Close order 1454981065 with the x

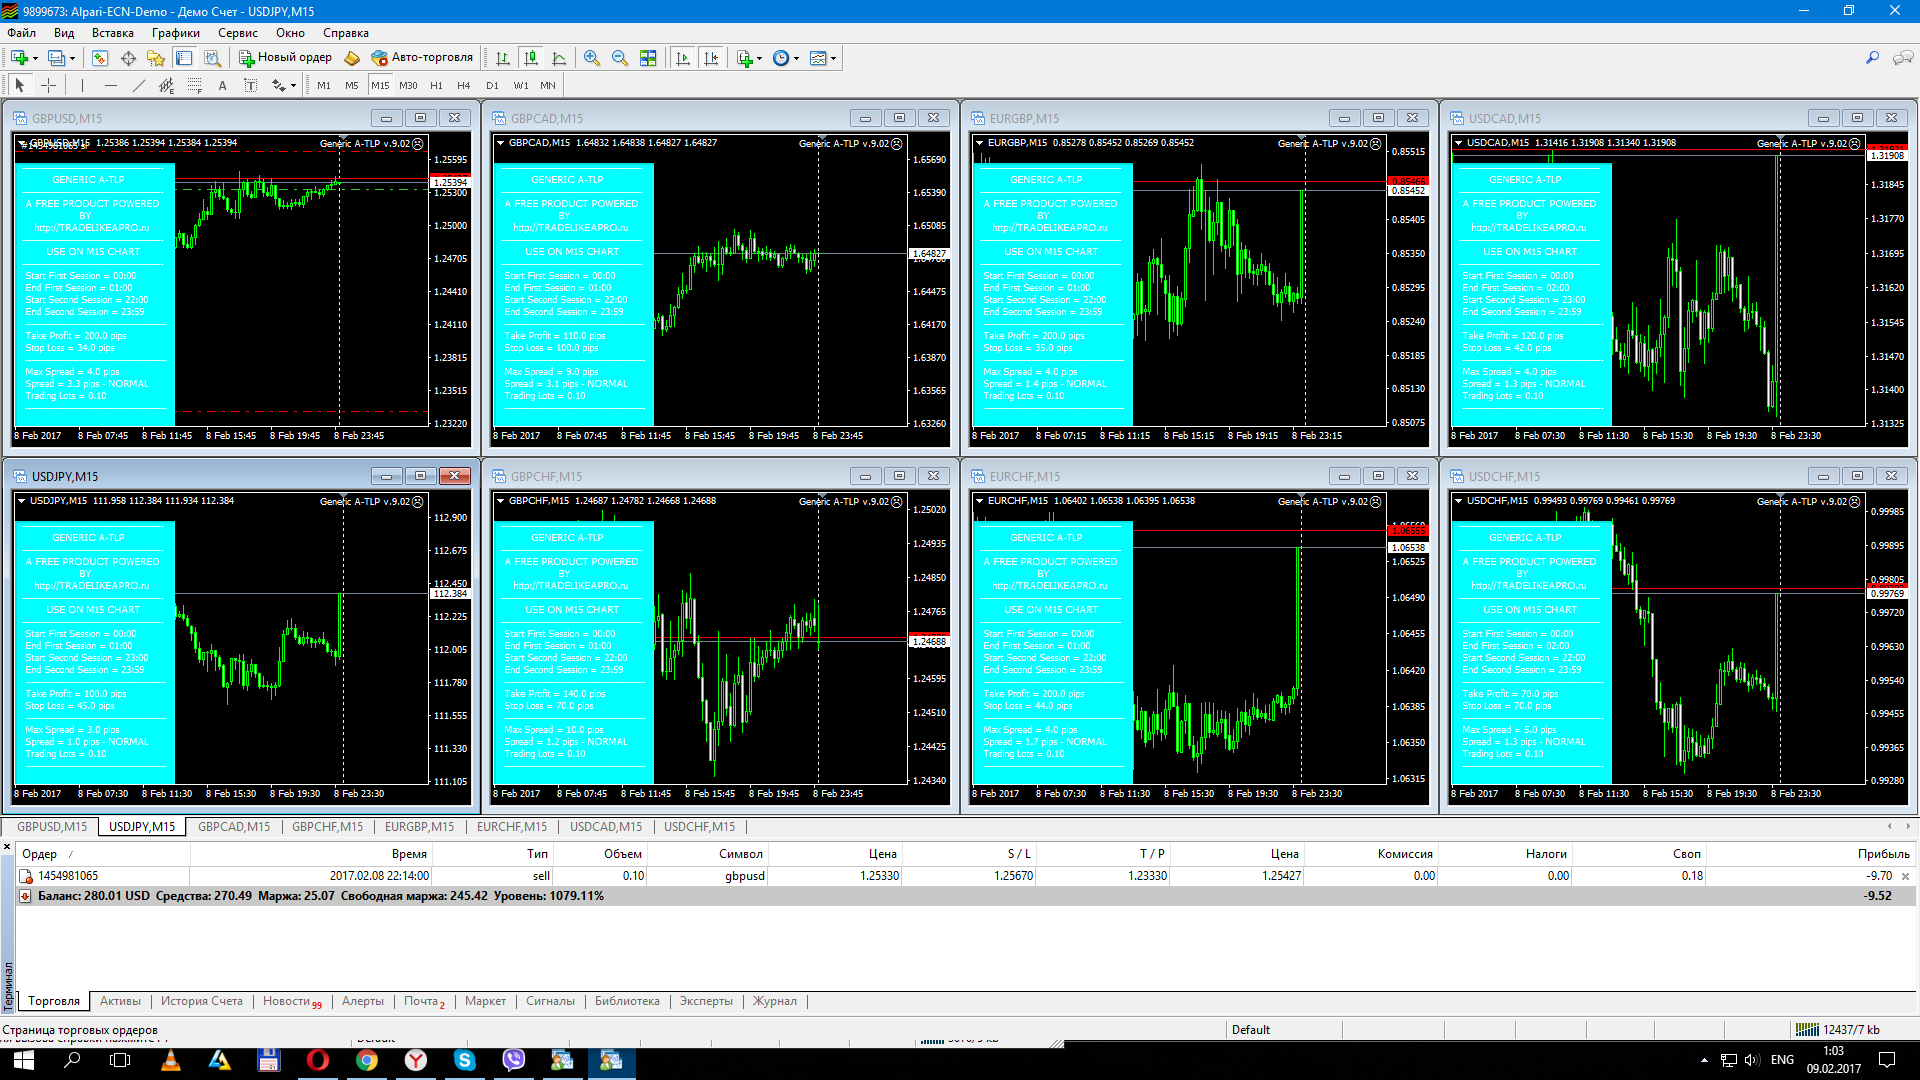tap(1905, 876)
